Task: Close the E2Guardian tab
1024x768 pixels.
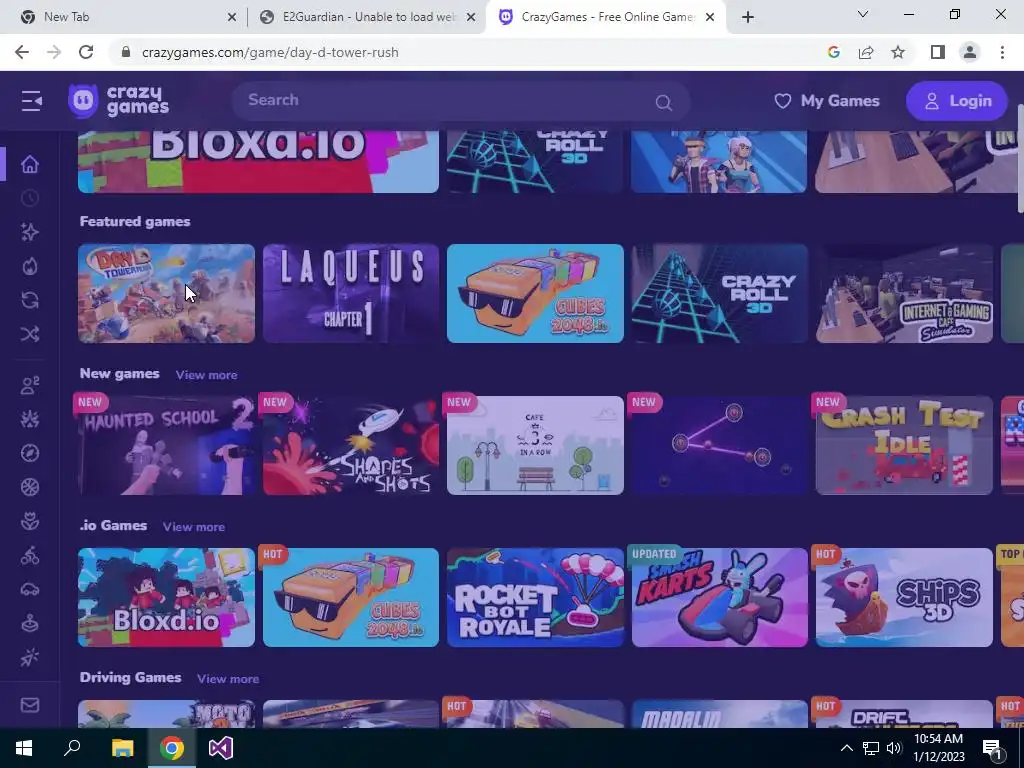Action: click(x=471, y=18)
